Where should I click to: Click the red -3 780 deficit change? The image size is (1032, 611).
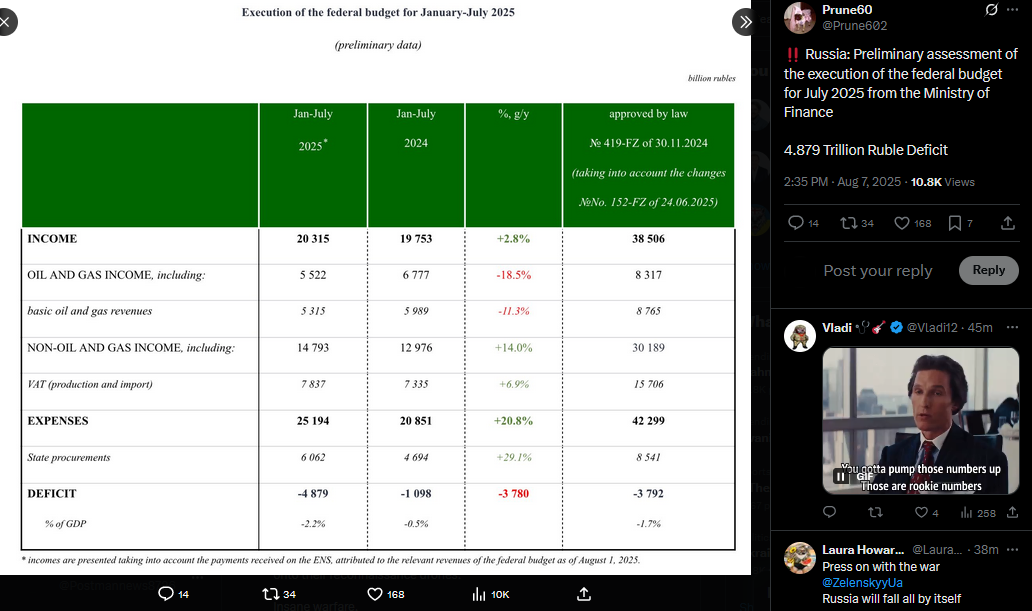click(x=513, y=493)
